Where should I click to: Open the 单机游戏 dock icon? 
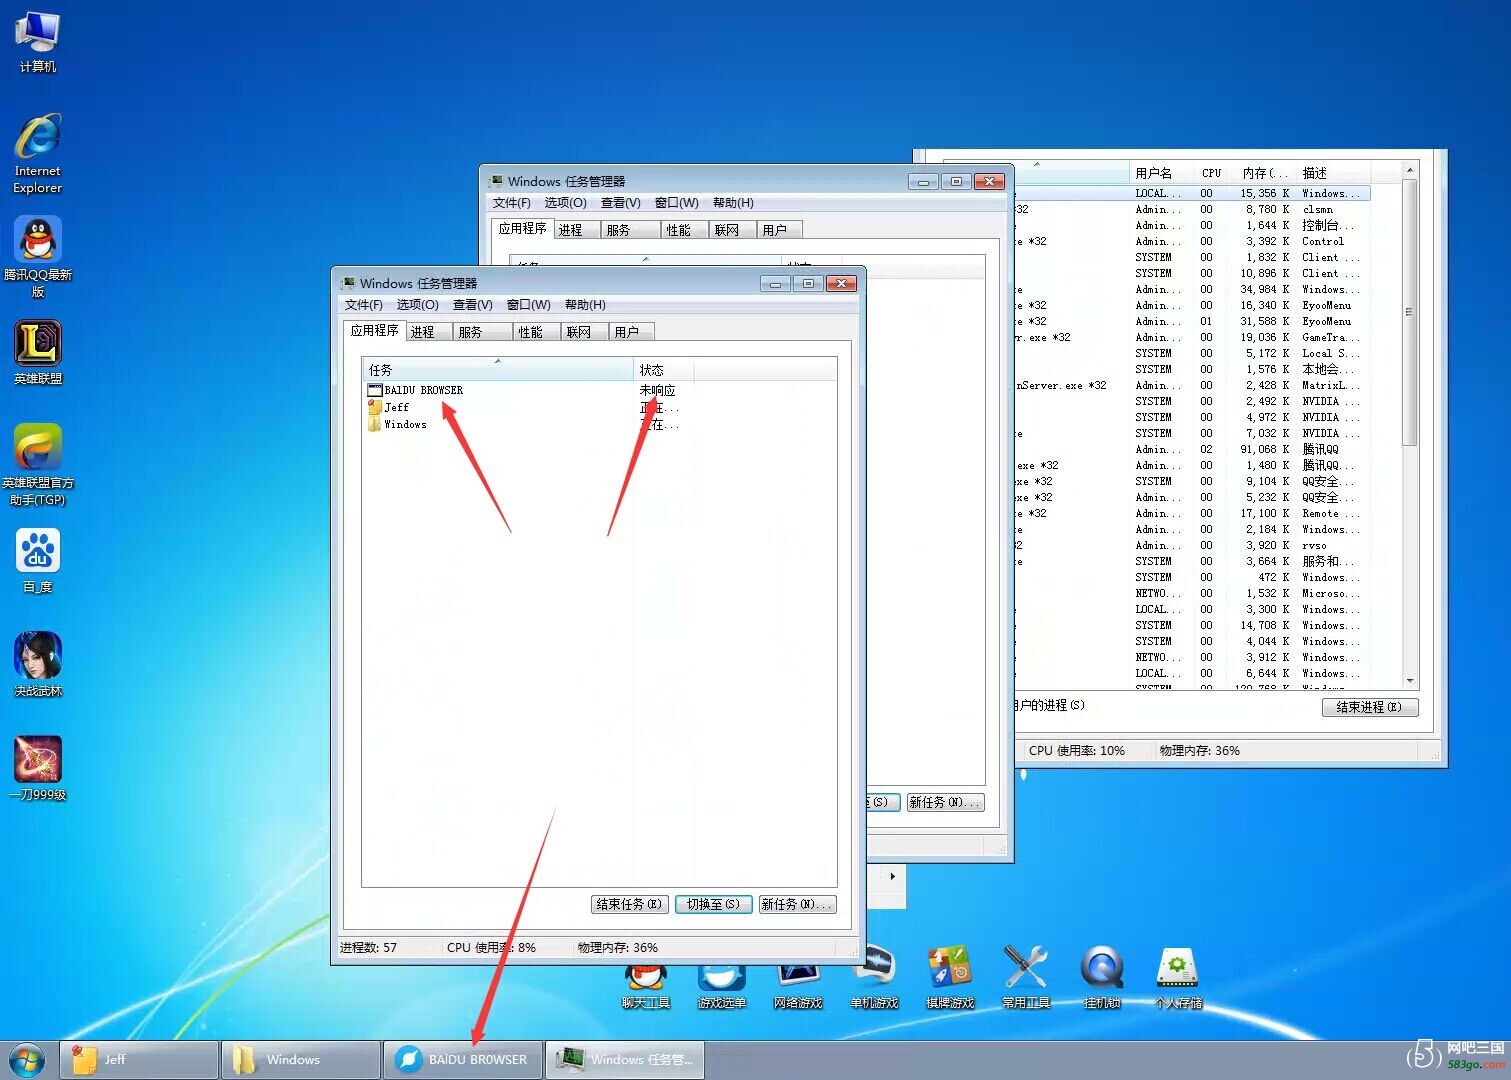(874, 976)
